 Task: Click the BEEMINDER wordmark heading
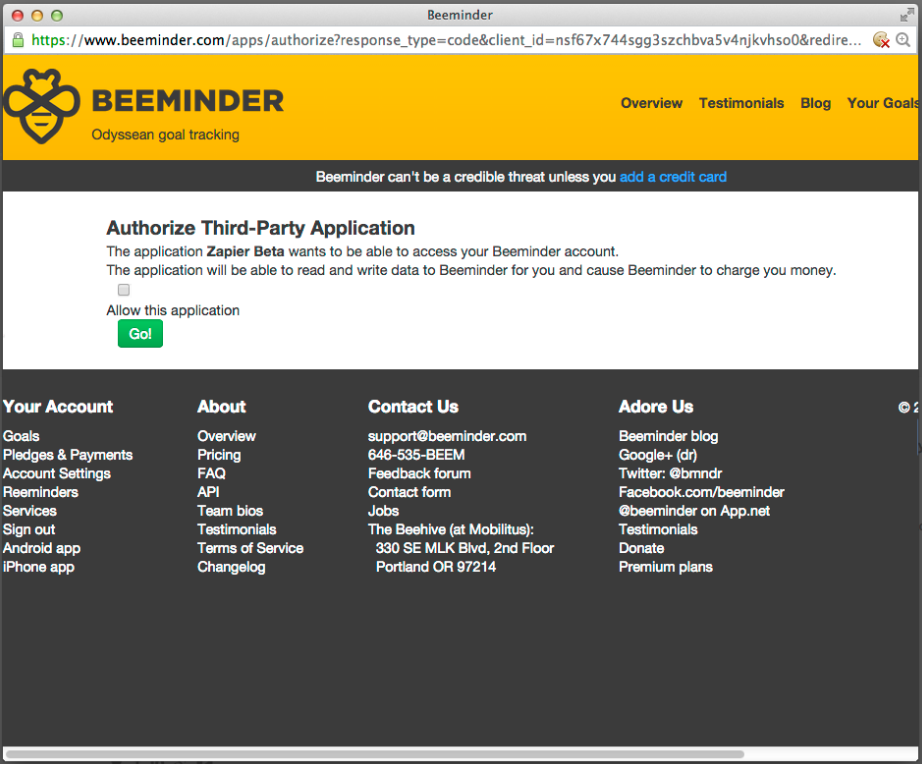coord(188,101)
